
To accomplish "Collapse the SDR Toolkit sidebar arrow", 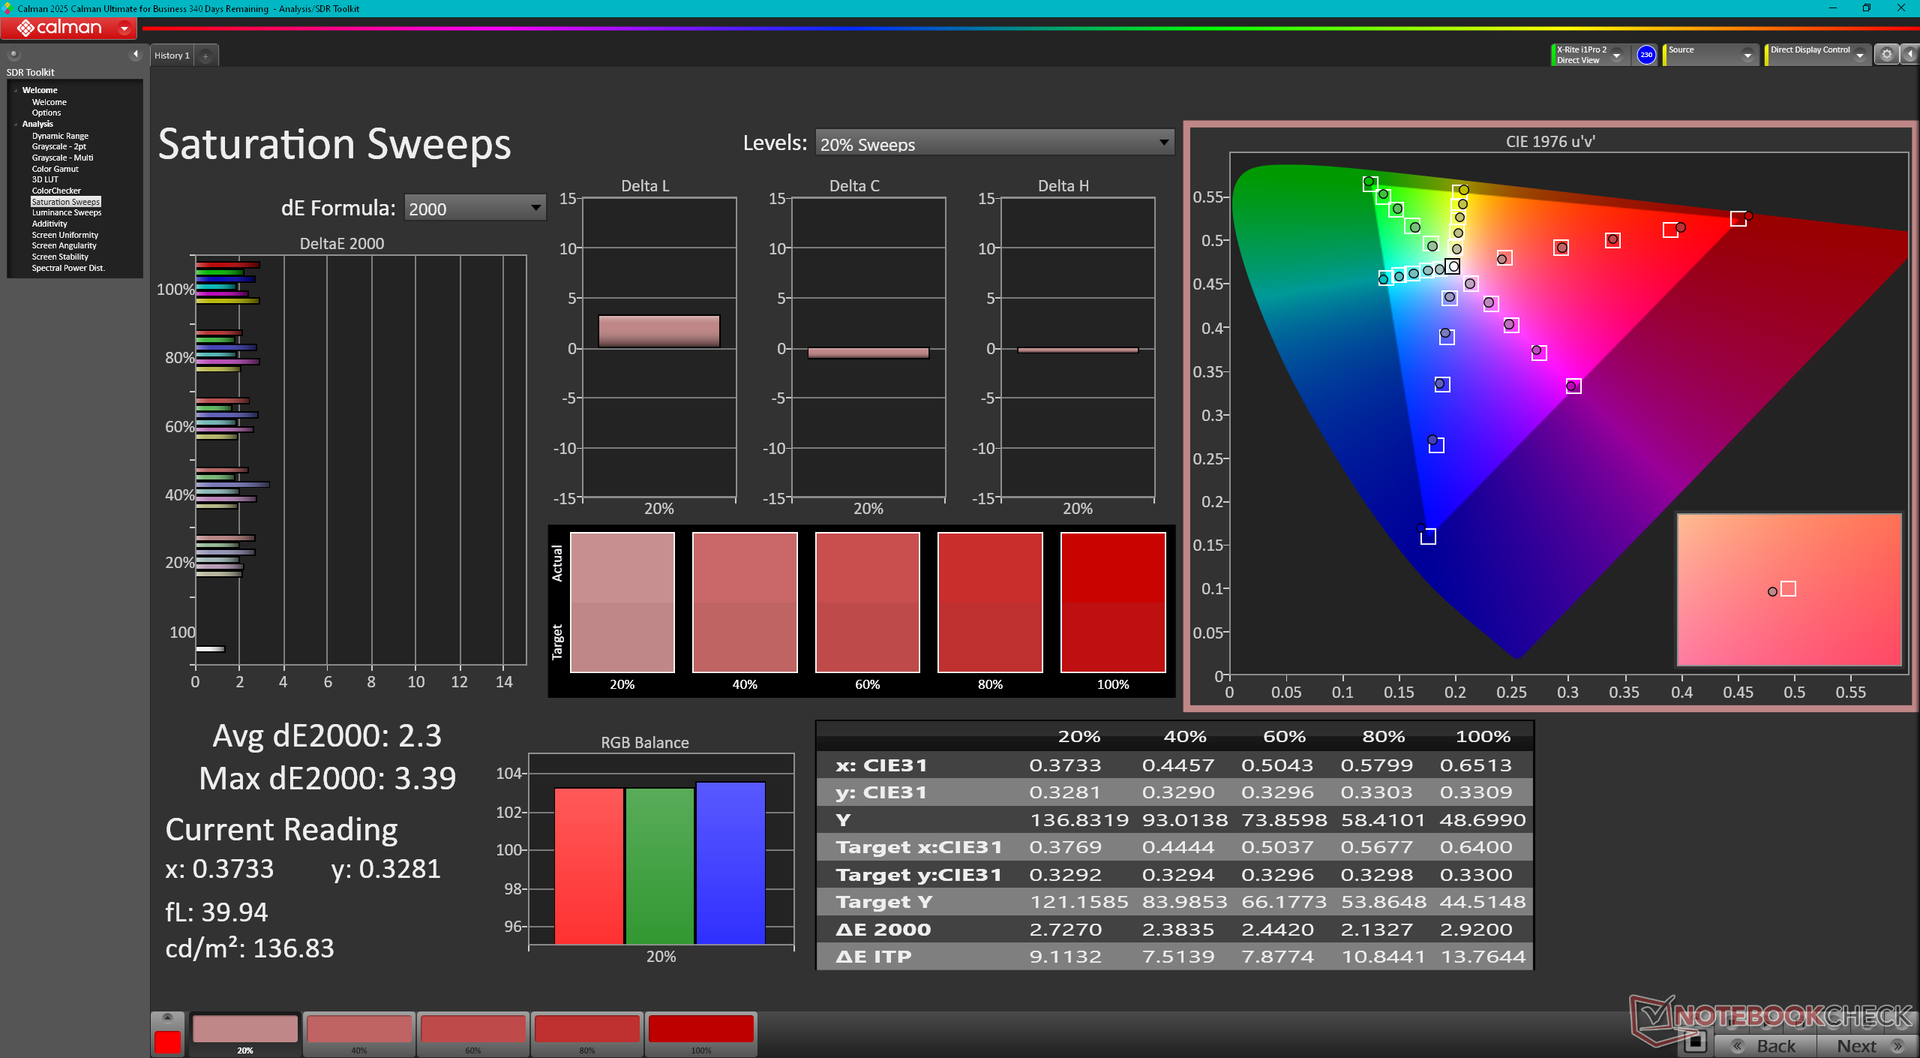I will point(135,55).
